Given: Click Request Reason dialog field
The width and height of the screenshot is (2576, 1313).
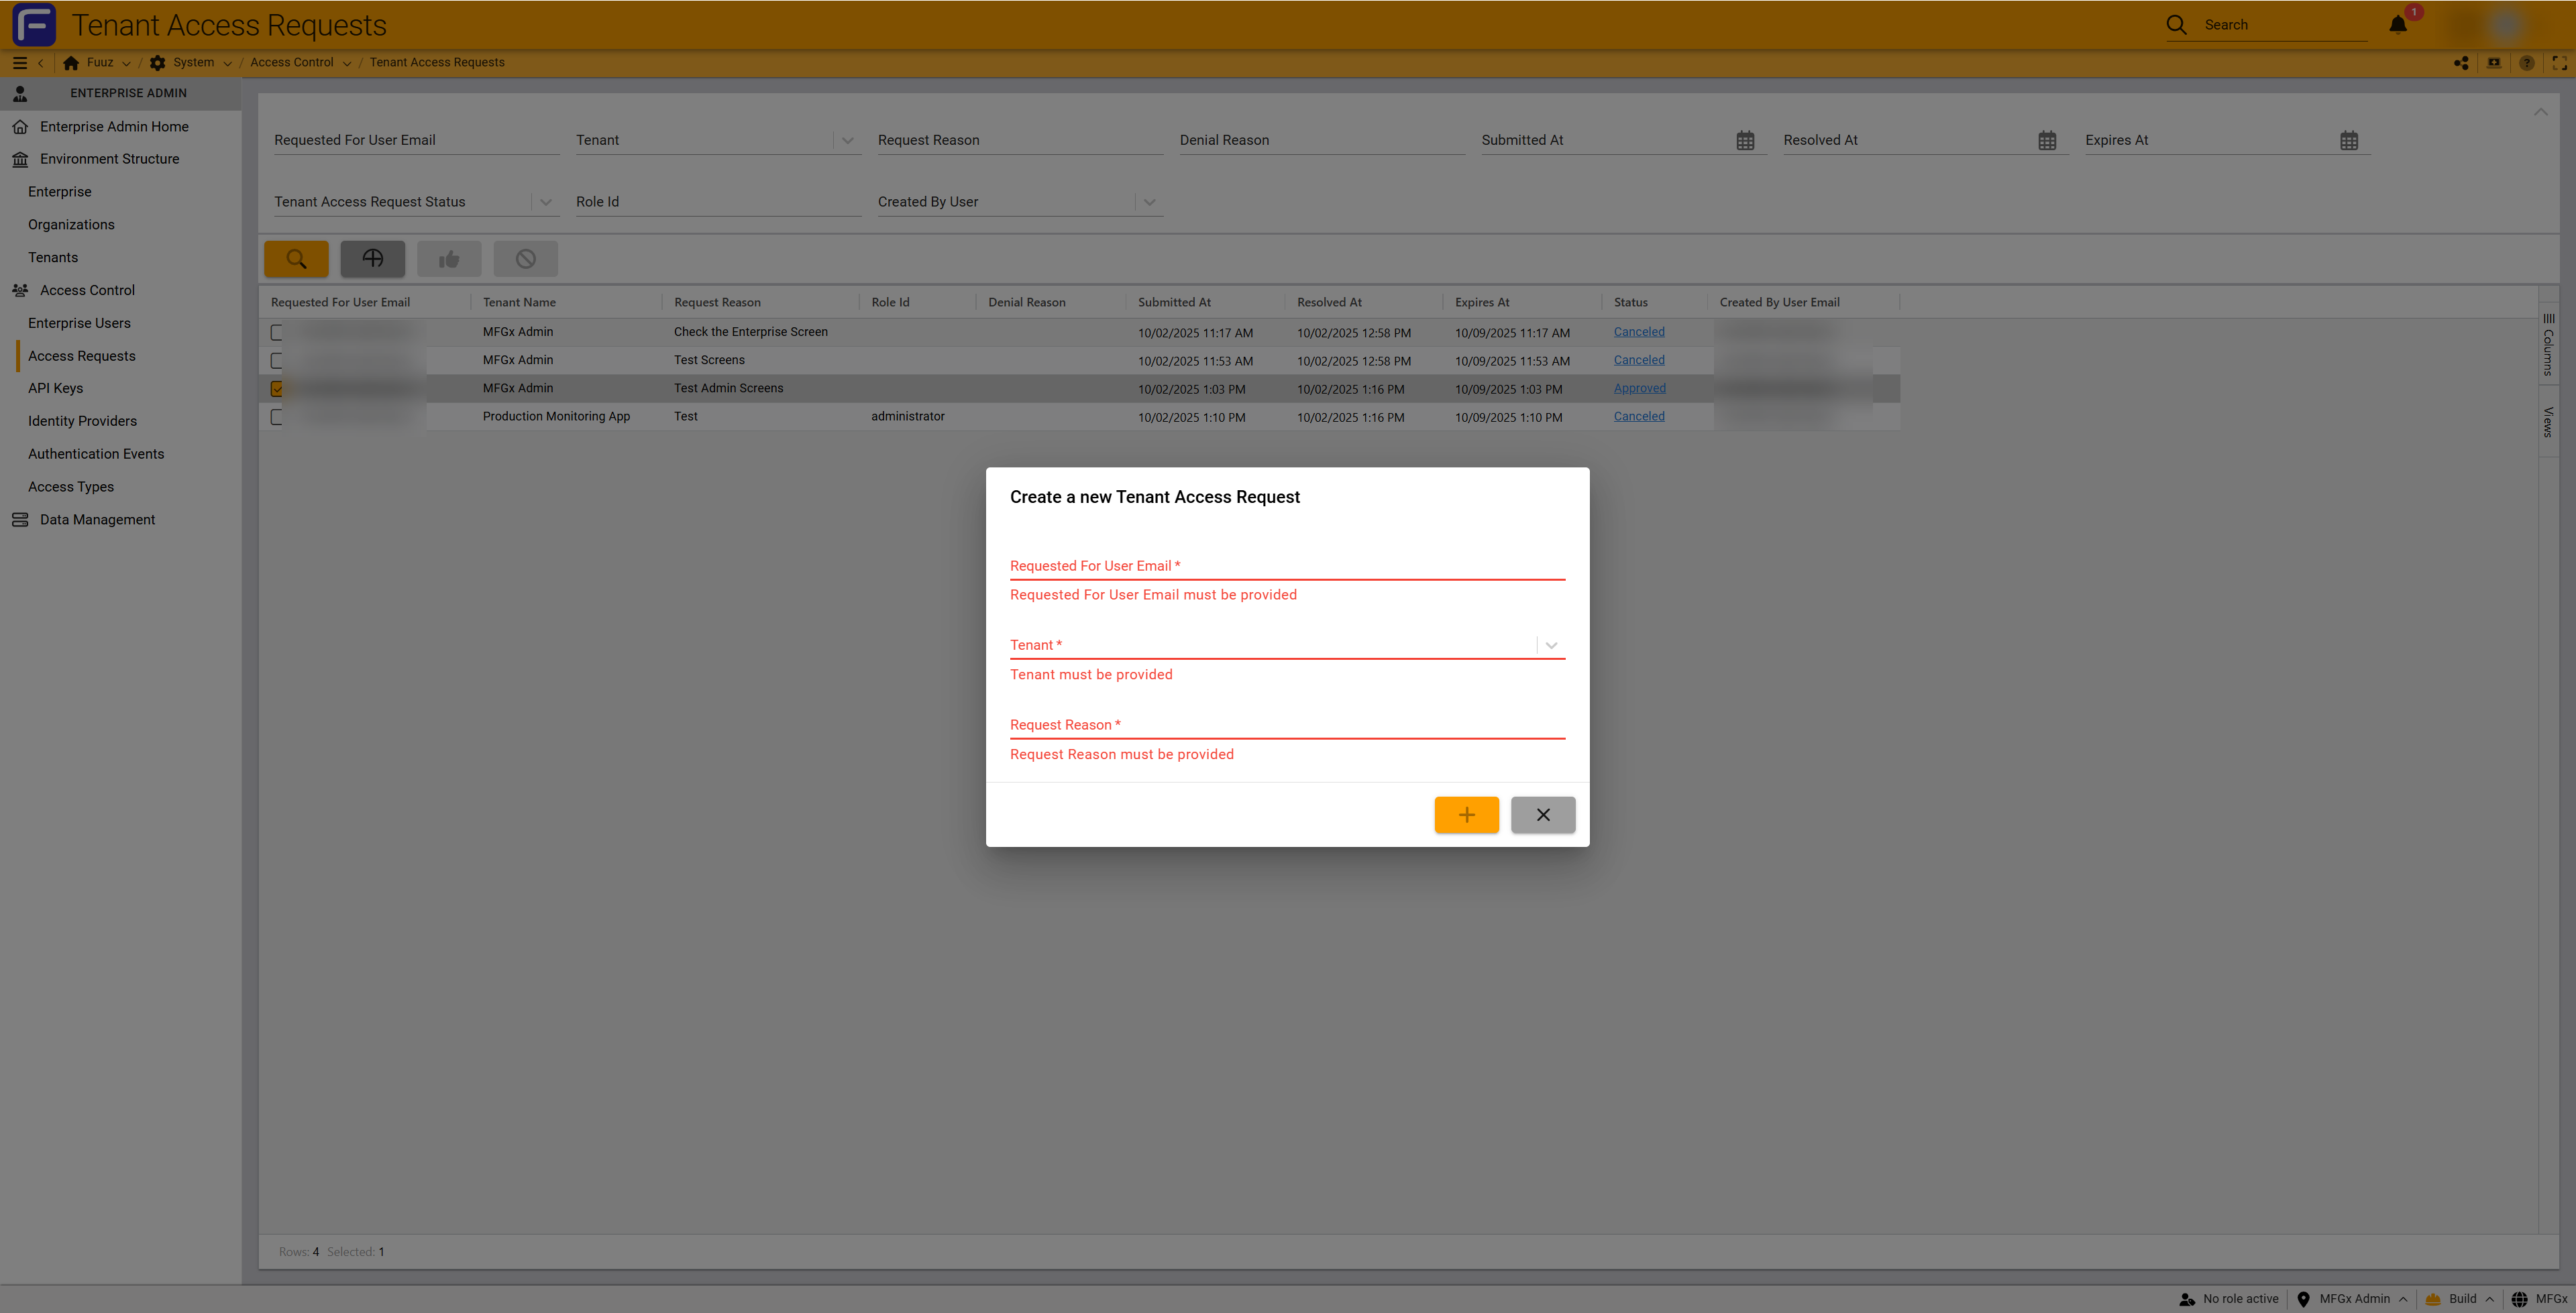Looking at the screenshot, I should [x=1287, y=725].
